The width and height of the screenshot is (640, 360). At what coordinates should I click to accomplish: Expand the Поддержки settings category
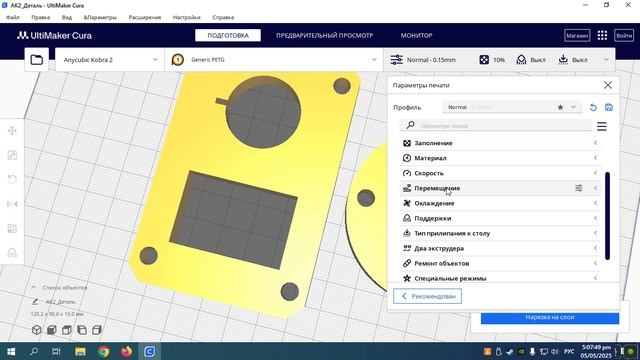click(500, 218)
